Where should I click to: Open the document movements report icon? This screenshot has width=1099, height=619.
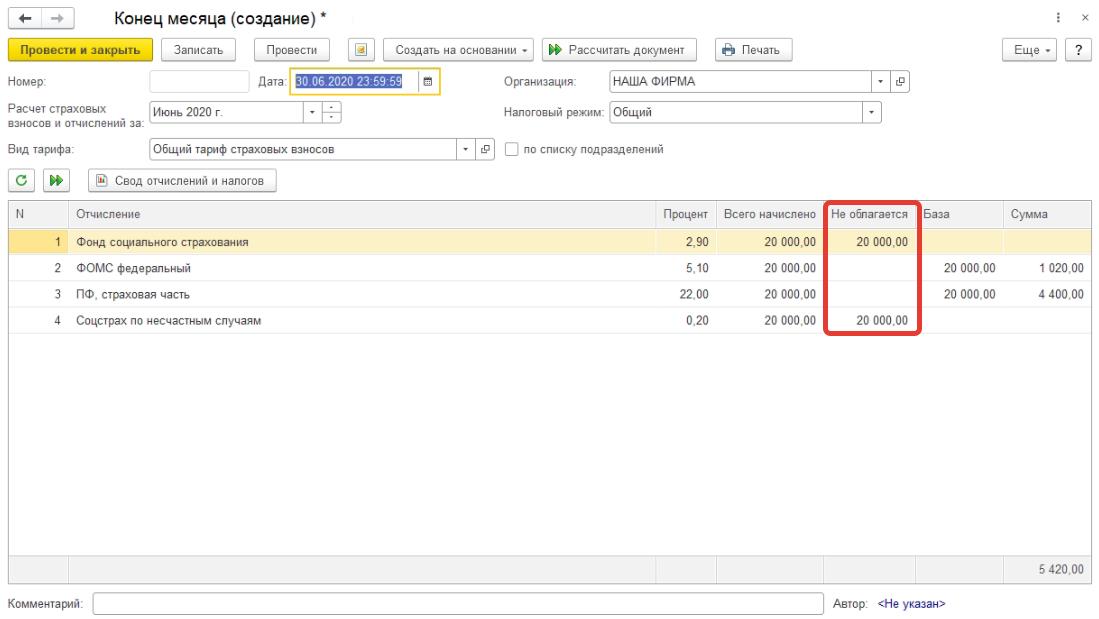pyautogui.click(x=360, y=50)
